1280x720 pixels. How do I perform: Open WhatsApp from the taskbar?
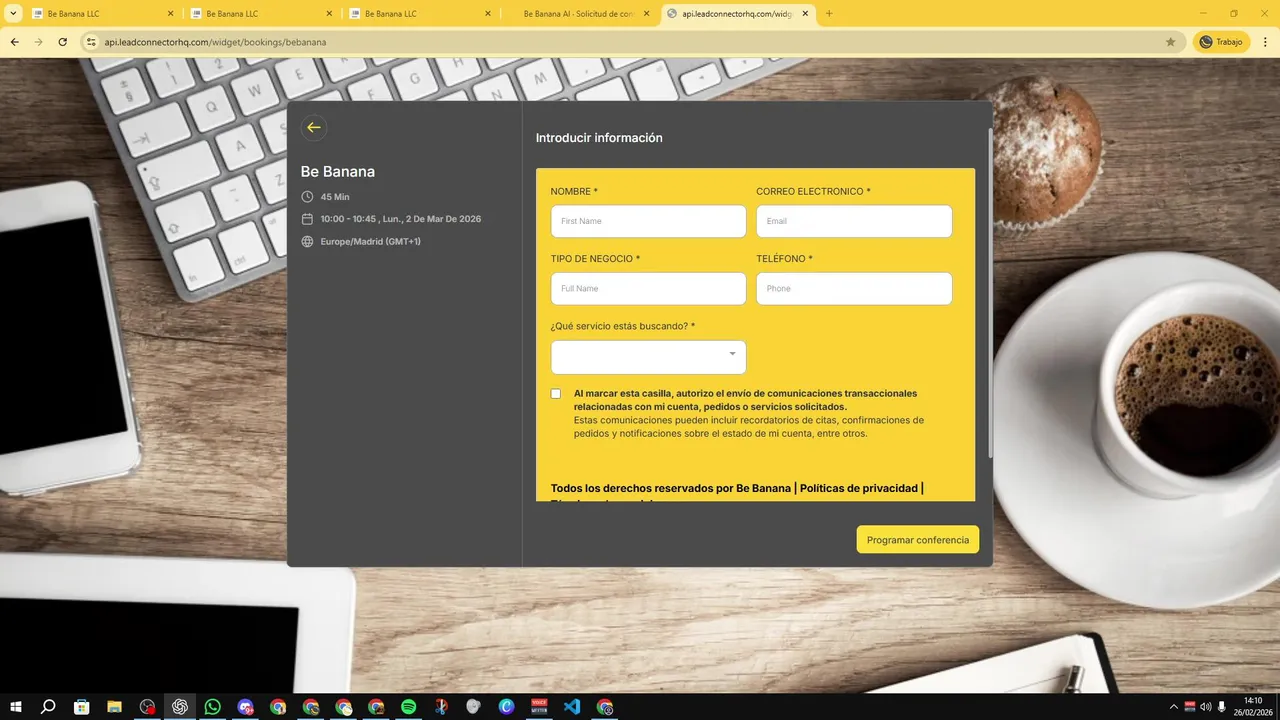coord(212,706)
